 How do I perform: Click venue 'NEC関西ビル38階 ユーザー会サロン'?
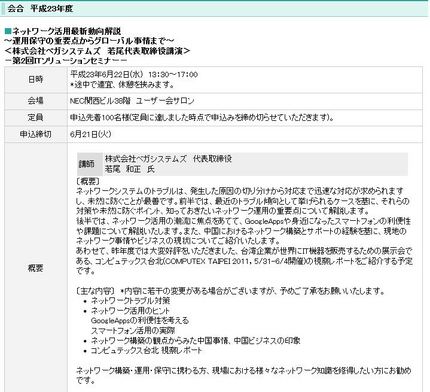pos(132,101)
